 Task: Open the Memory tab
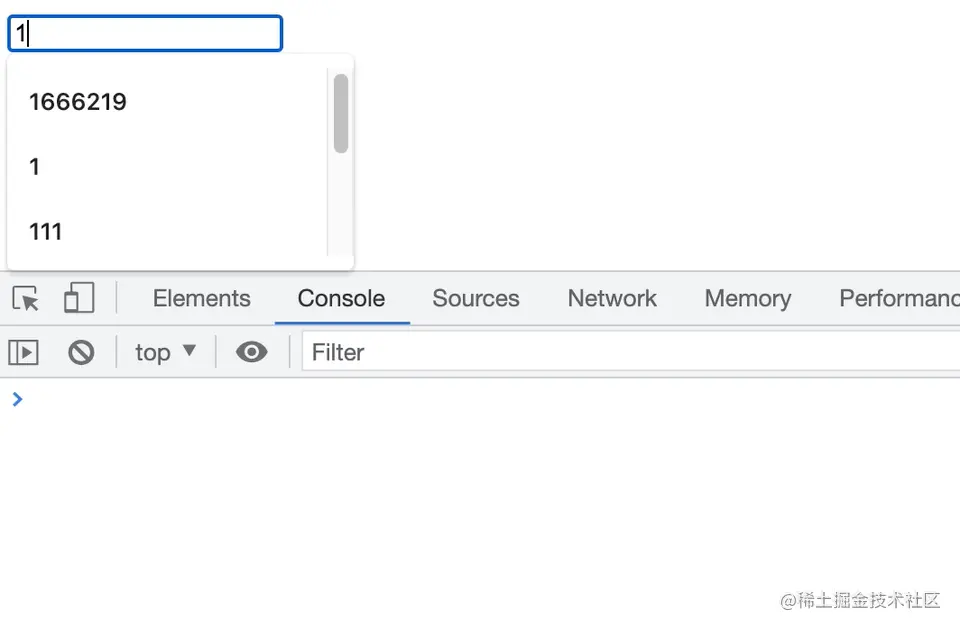pyautogui.click(x=748, y=298)
